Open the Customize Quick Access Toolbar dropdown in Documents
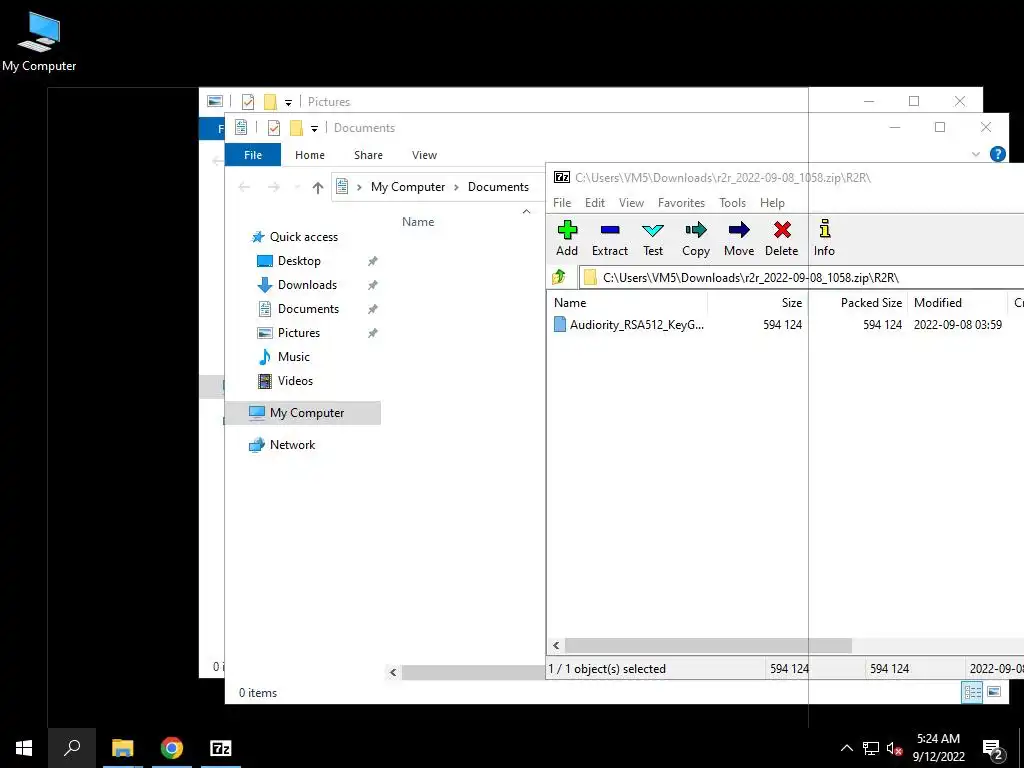The height and width of the screenshot is (768, 1024). click(x=314, y=129)
